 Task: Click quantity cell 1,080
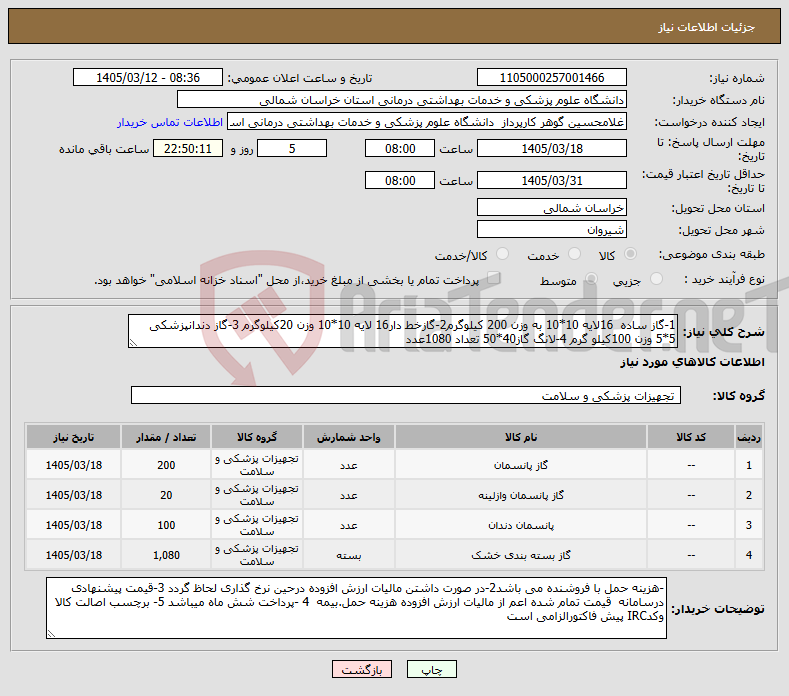(x=166, y=555)
